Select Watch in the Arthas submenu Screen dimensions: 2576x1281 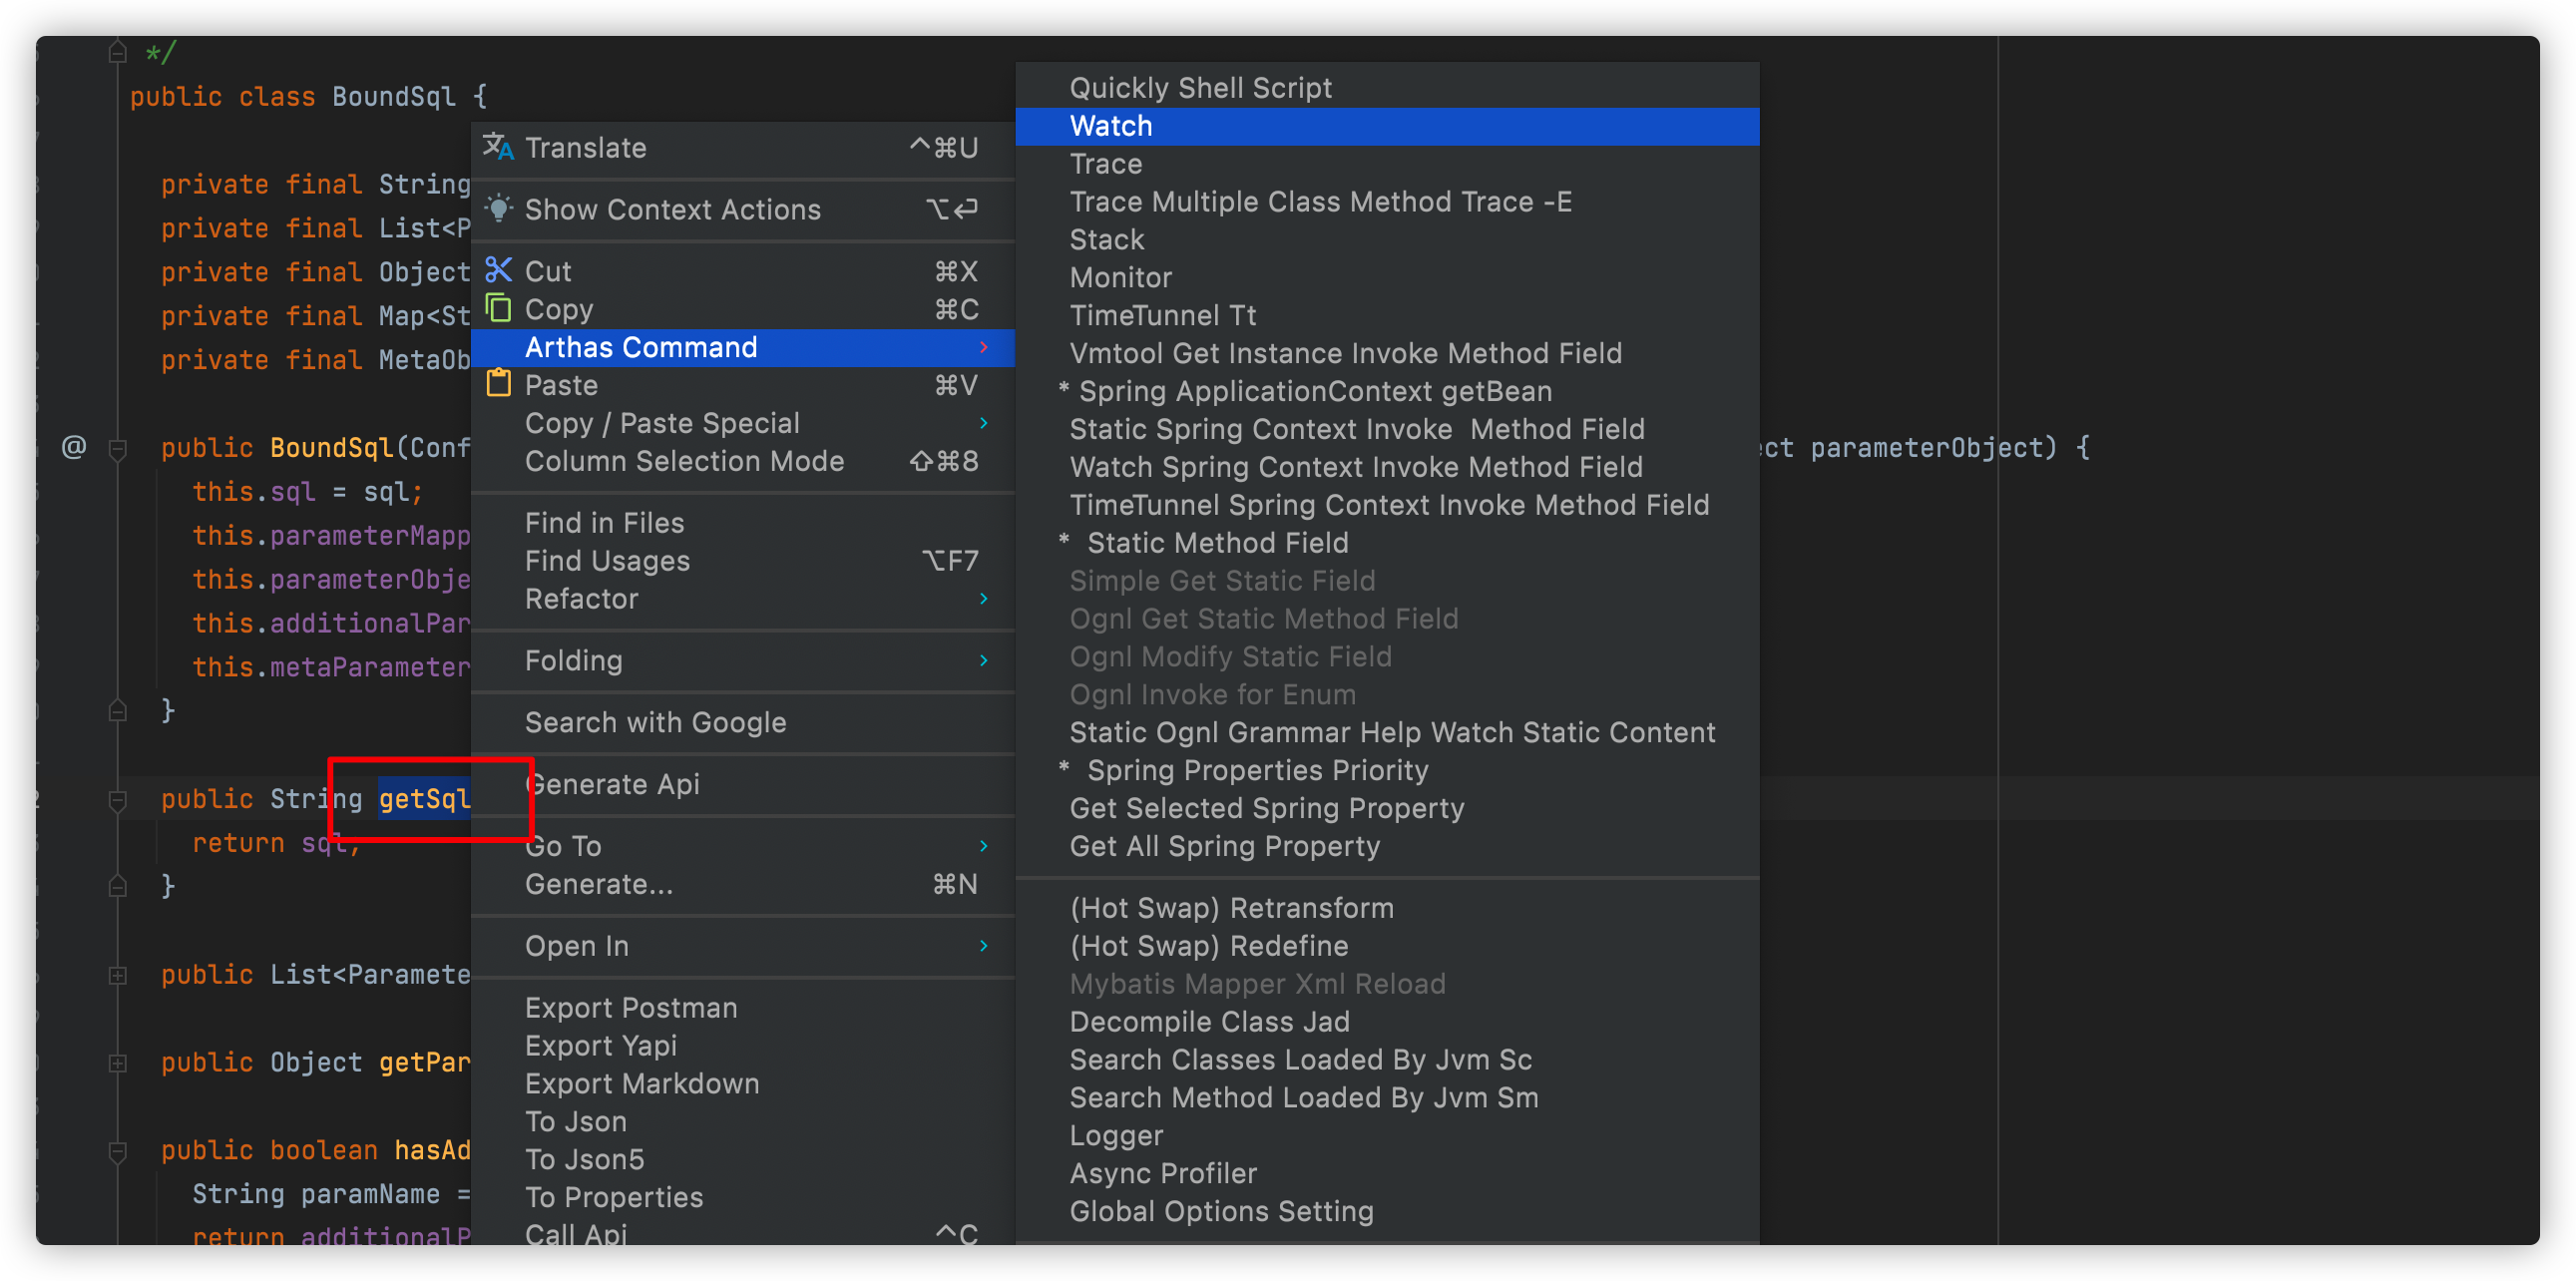[1110, 126]
